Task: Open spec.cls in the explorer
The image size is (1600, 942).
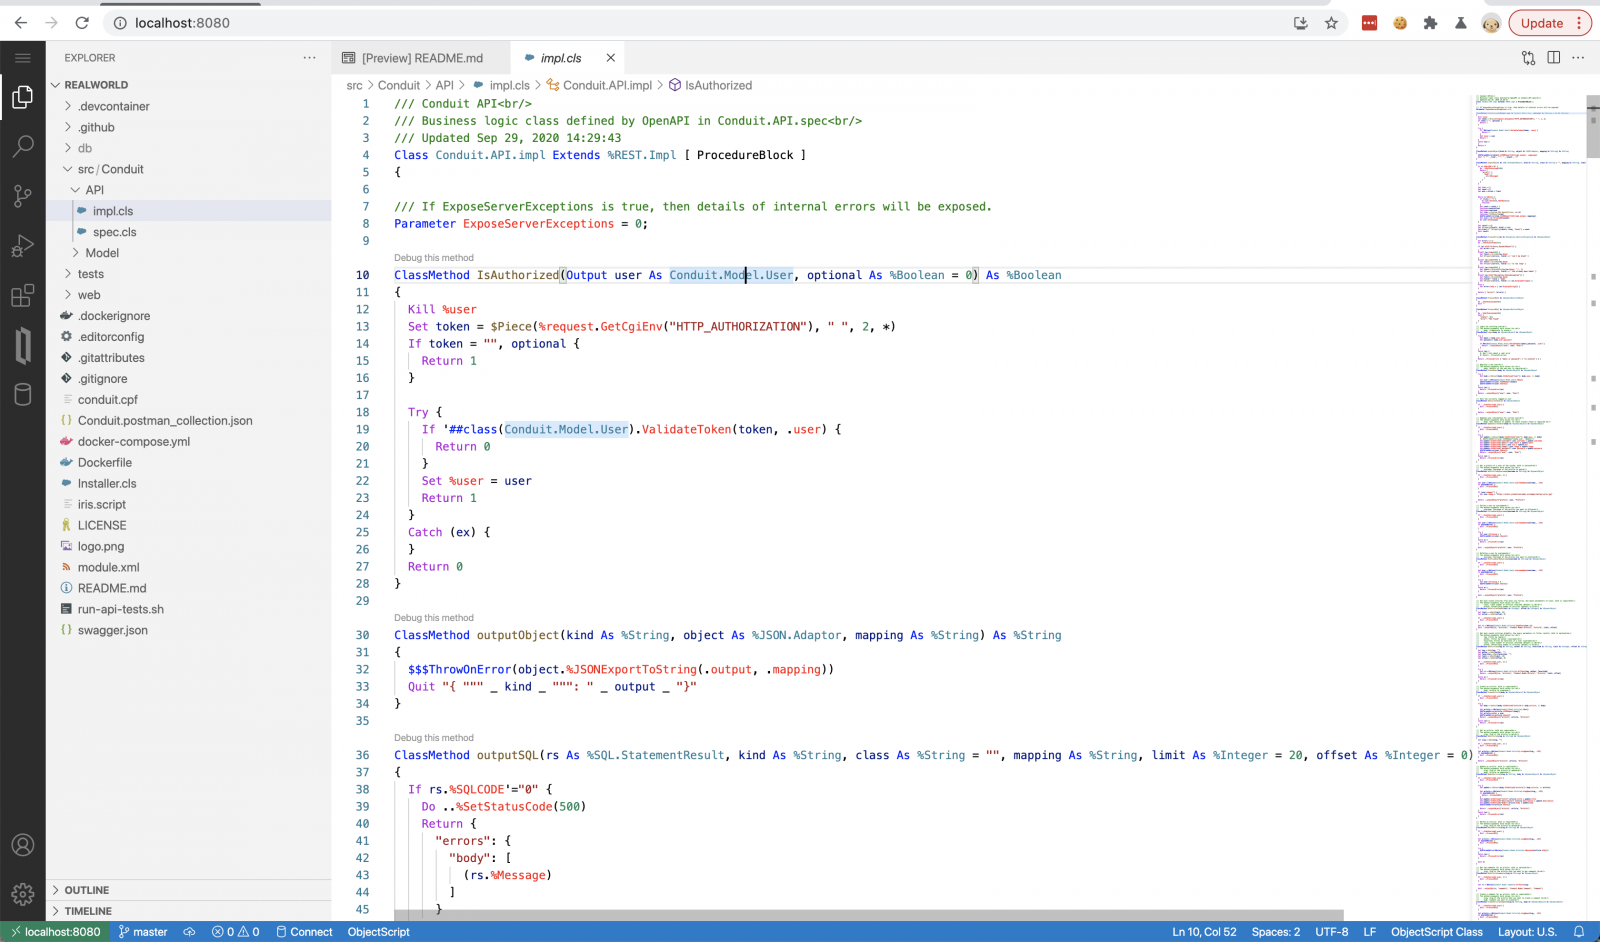Action: point(114,232)
